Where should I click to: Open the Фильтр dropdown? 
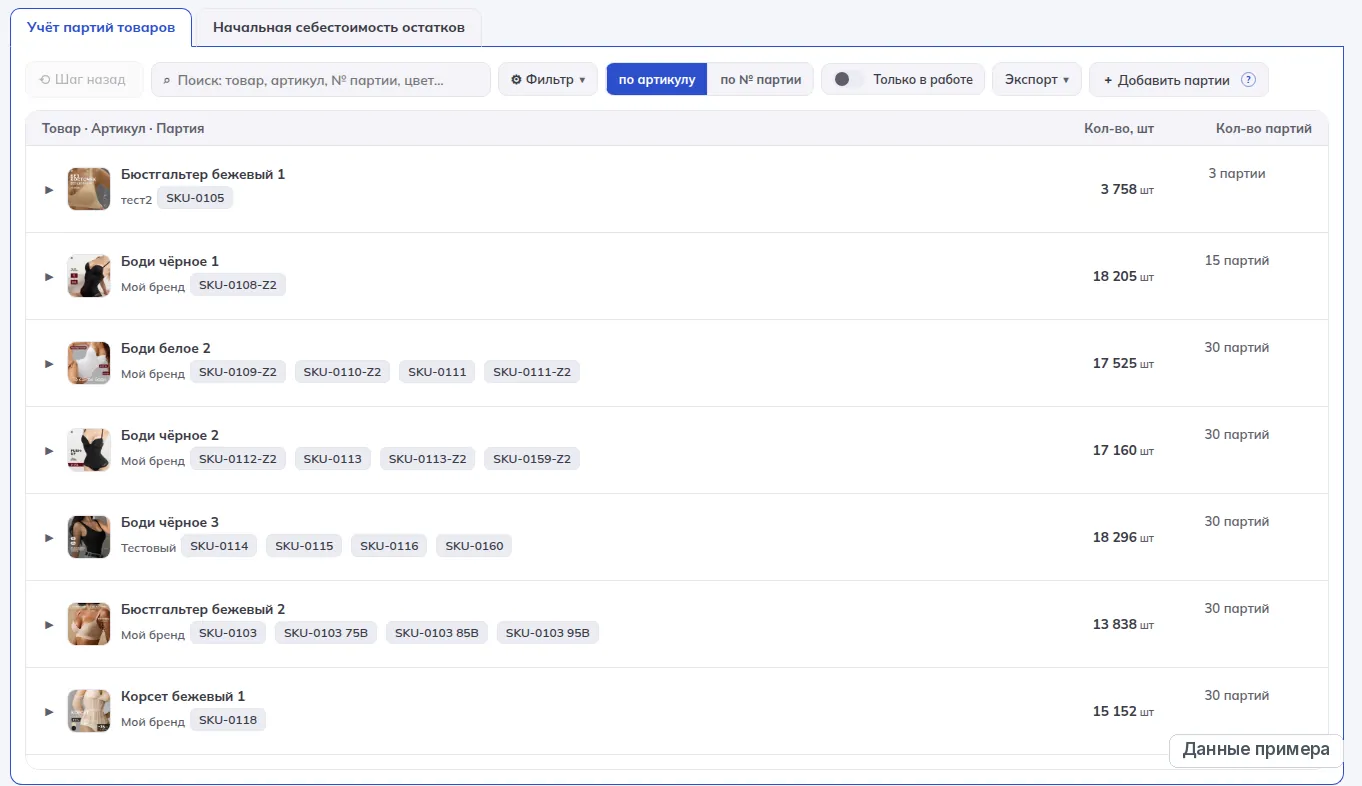point(548,80)
